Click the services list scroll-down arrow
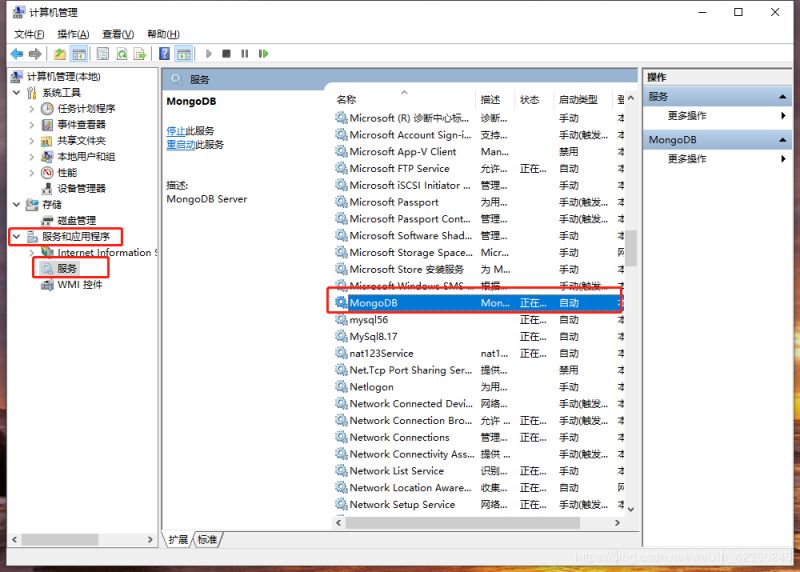Screen dimensions: 800x572 (x=631, y=509)
